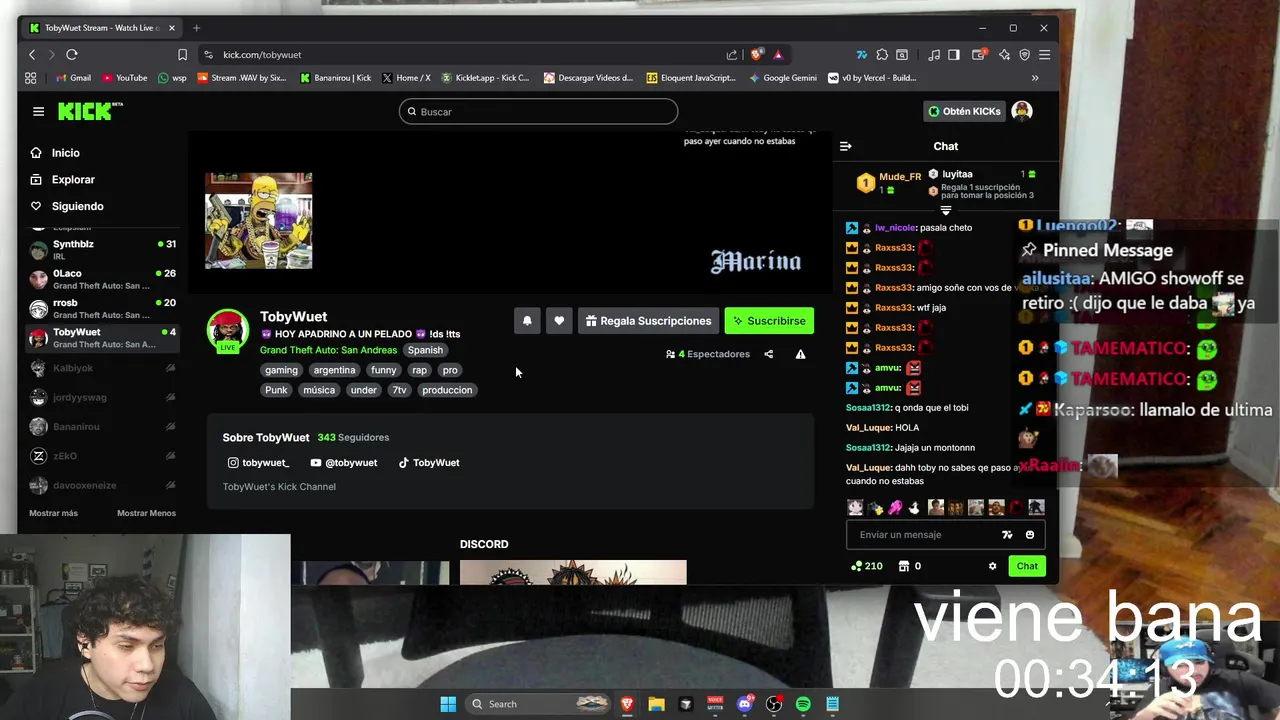
Task: Open Discord from the taskbar
Action: point(744,704)
